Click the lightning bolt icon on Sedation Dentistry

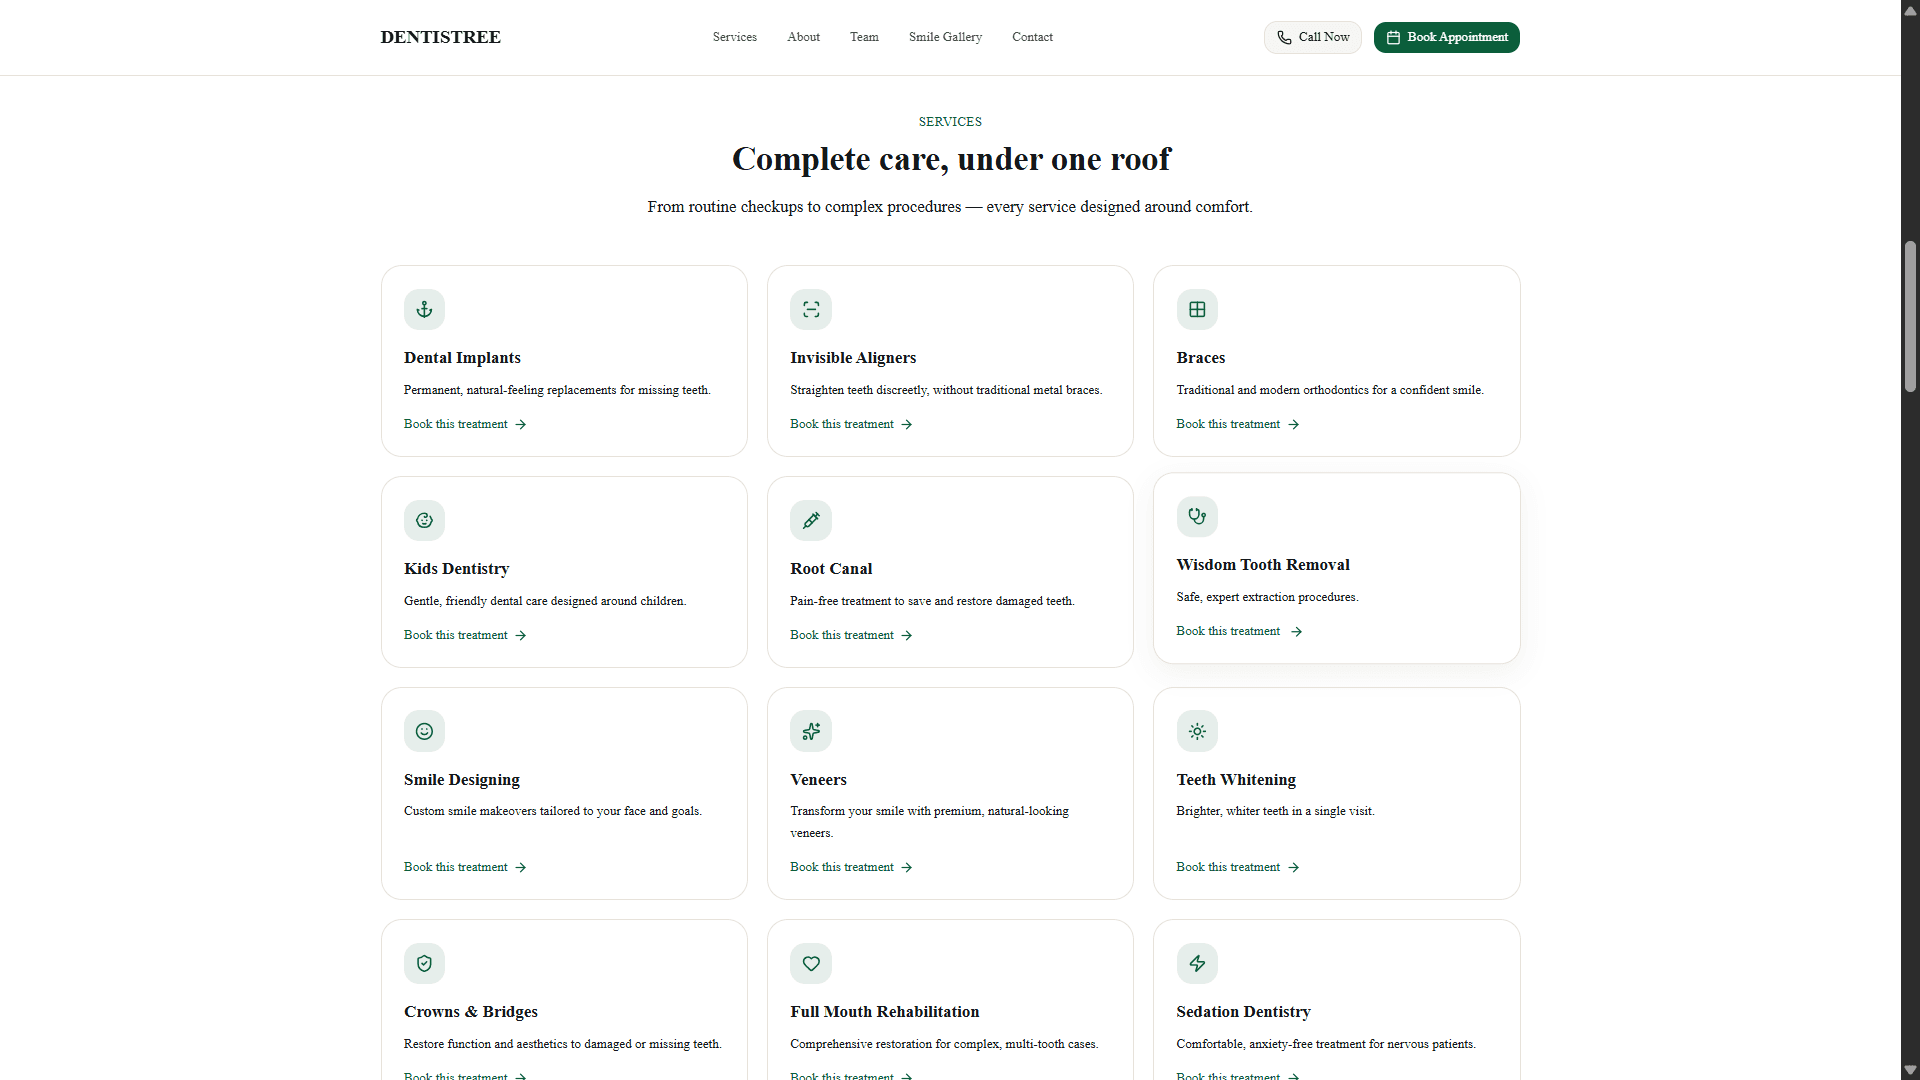click(1197, 963)
